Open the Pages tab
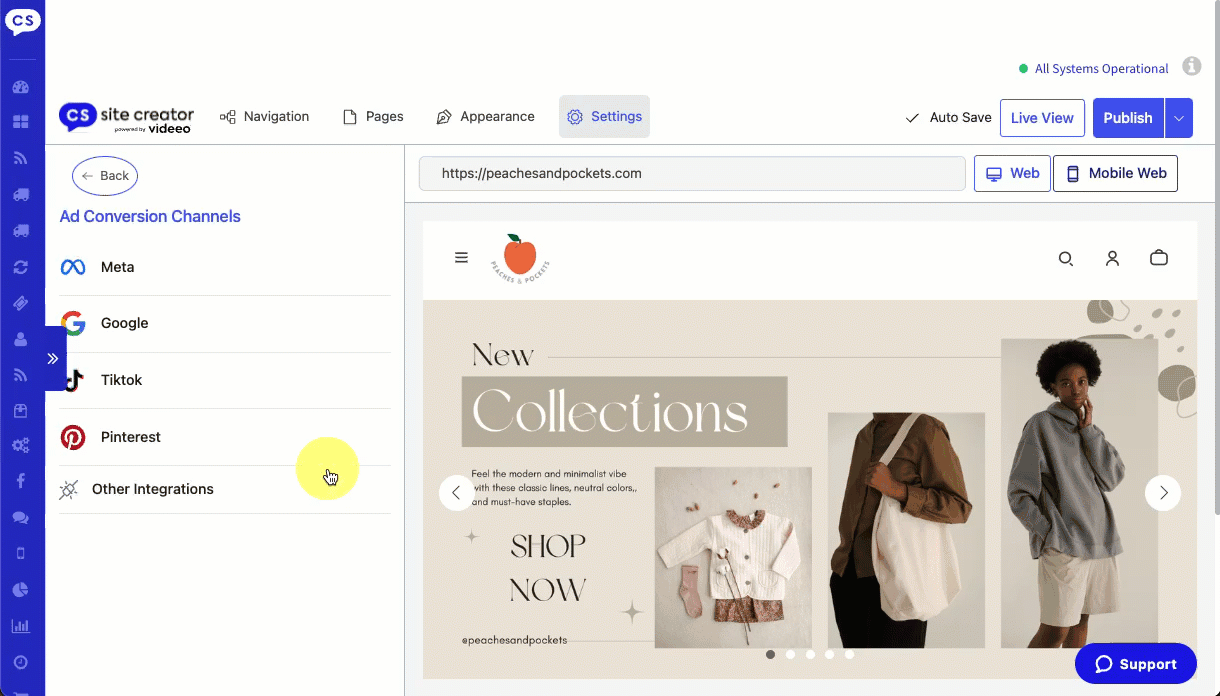This screenshot has height=696, width=1220. 373,117
